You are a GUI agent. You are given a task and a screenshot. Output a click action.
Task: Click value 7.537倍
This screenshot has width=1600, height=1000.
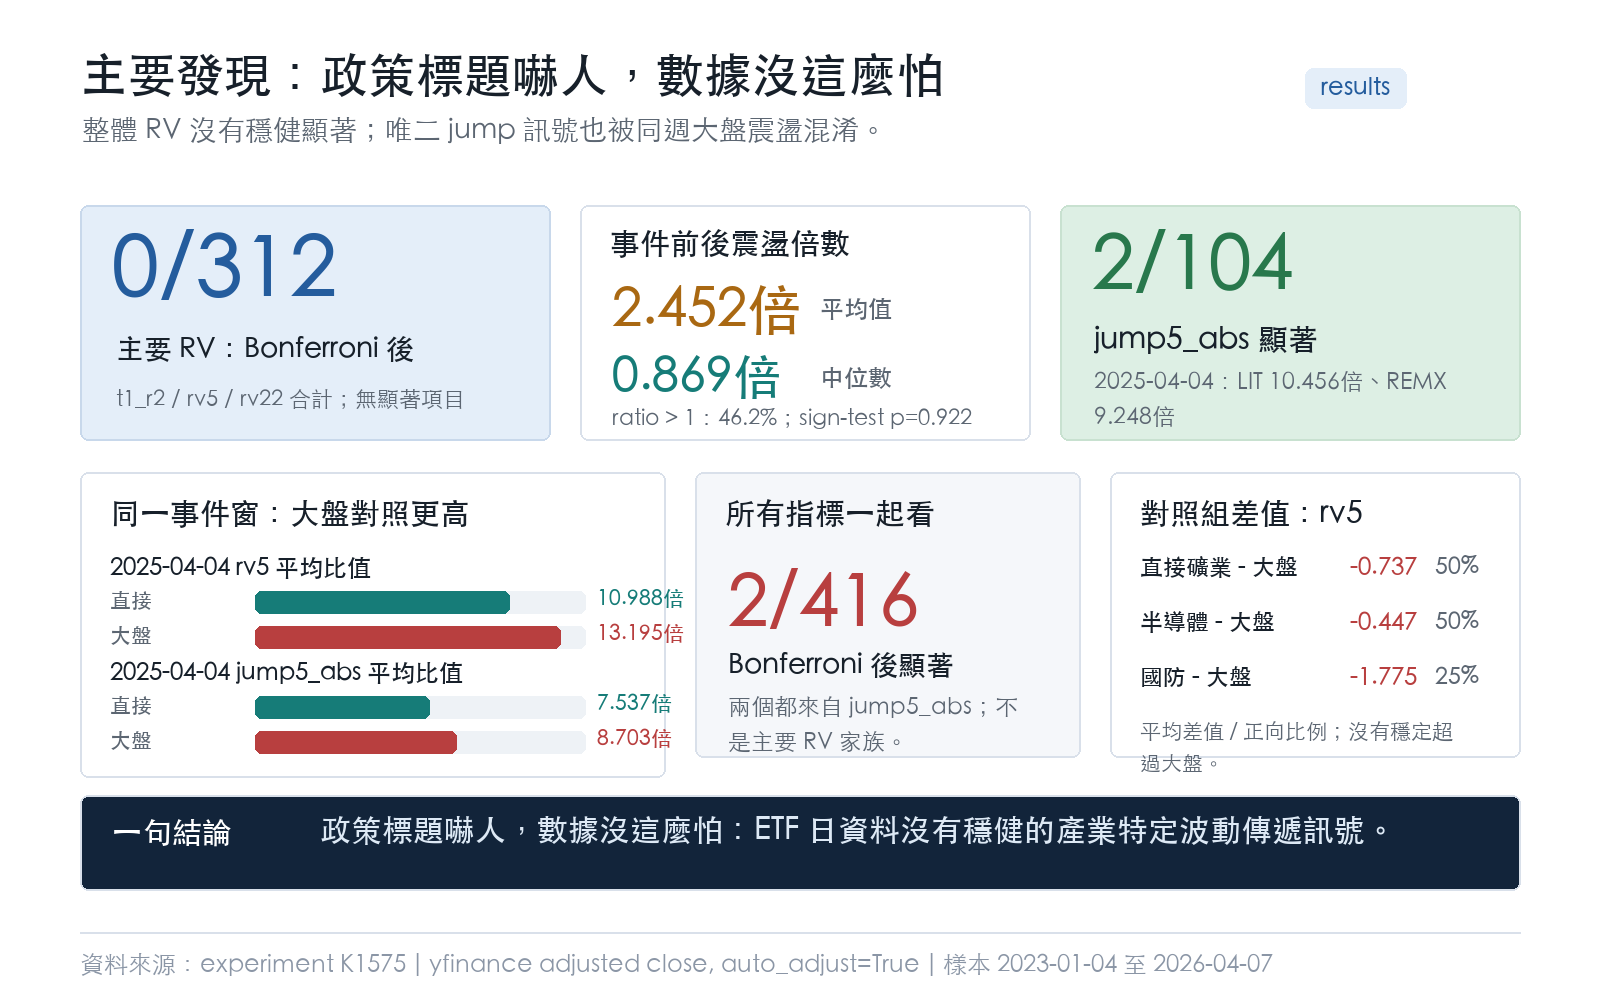(634, 703)
